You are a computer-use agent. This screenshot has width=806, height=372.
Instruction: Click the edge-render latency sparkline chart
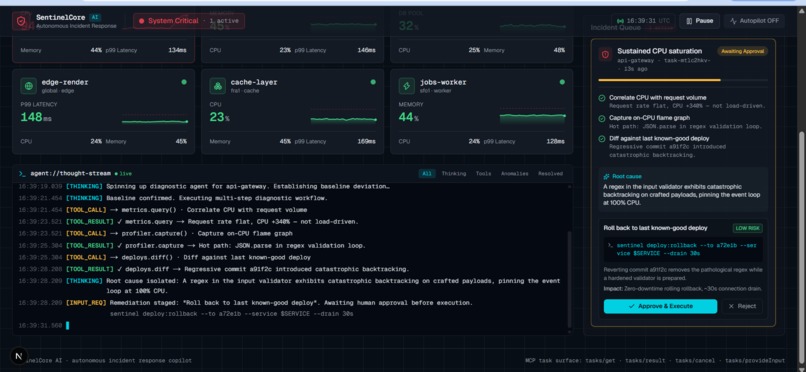[x=154, y=119]
